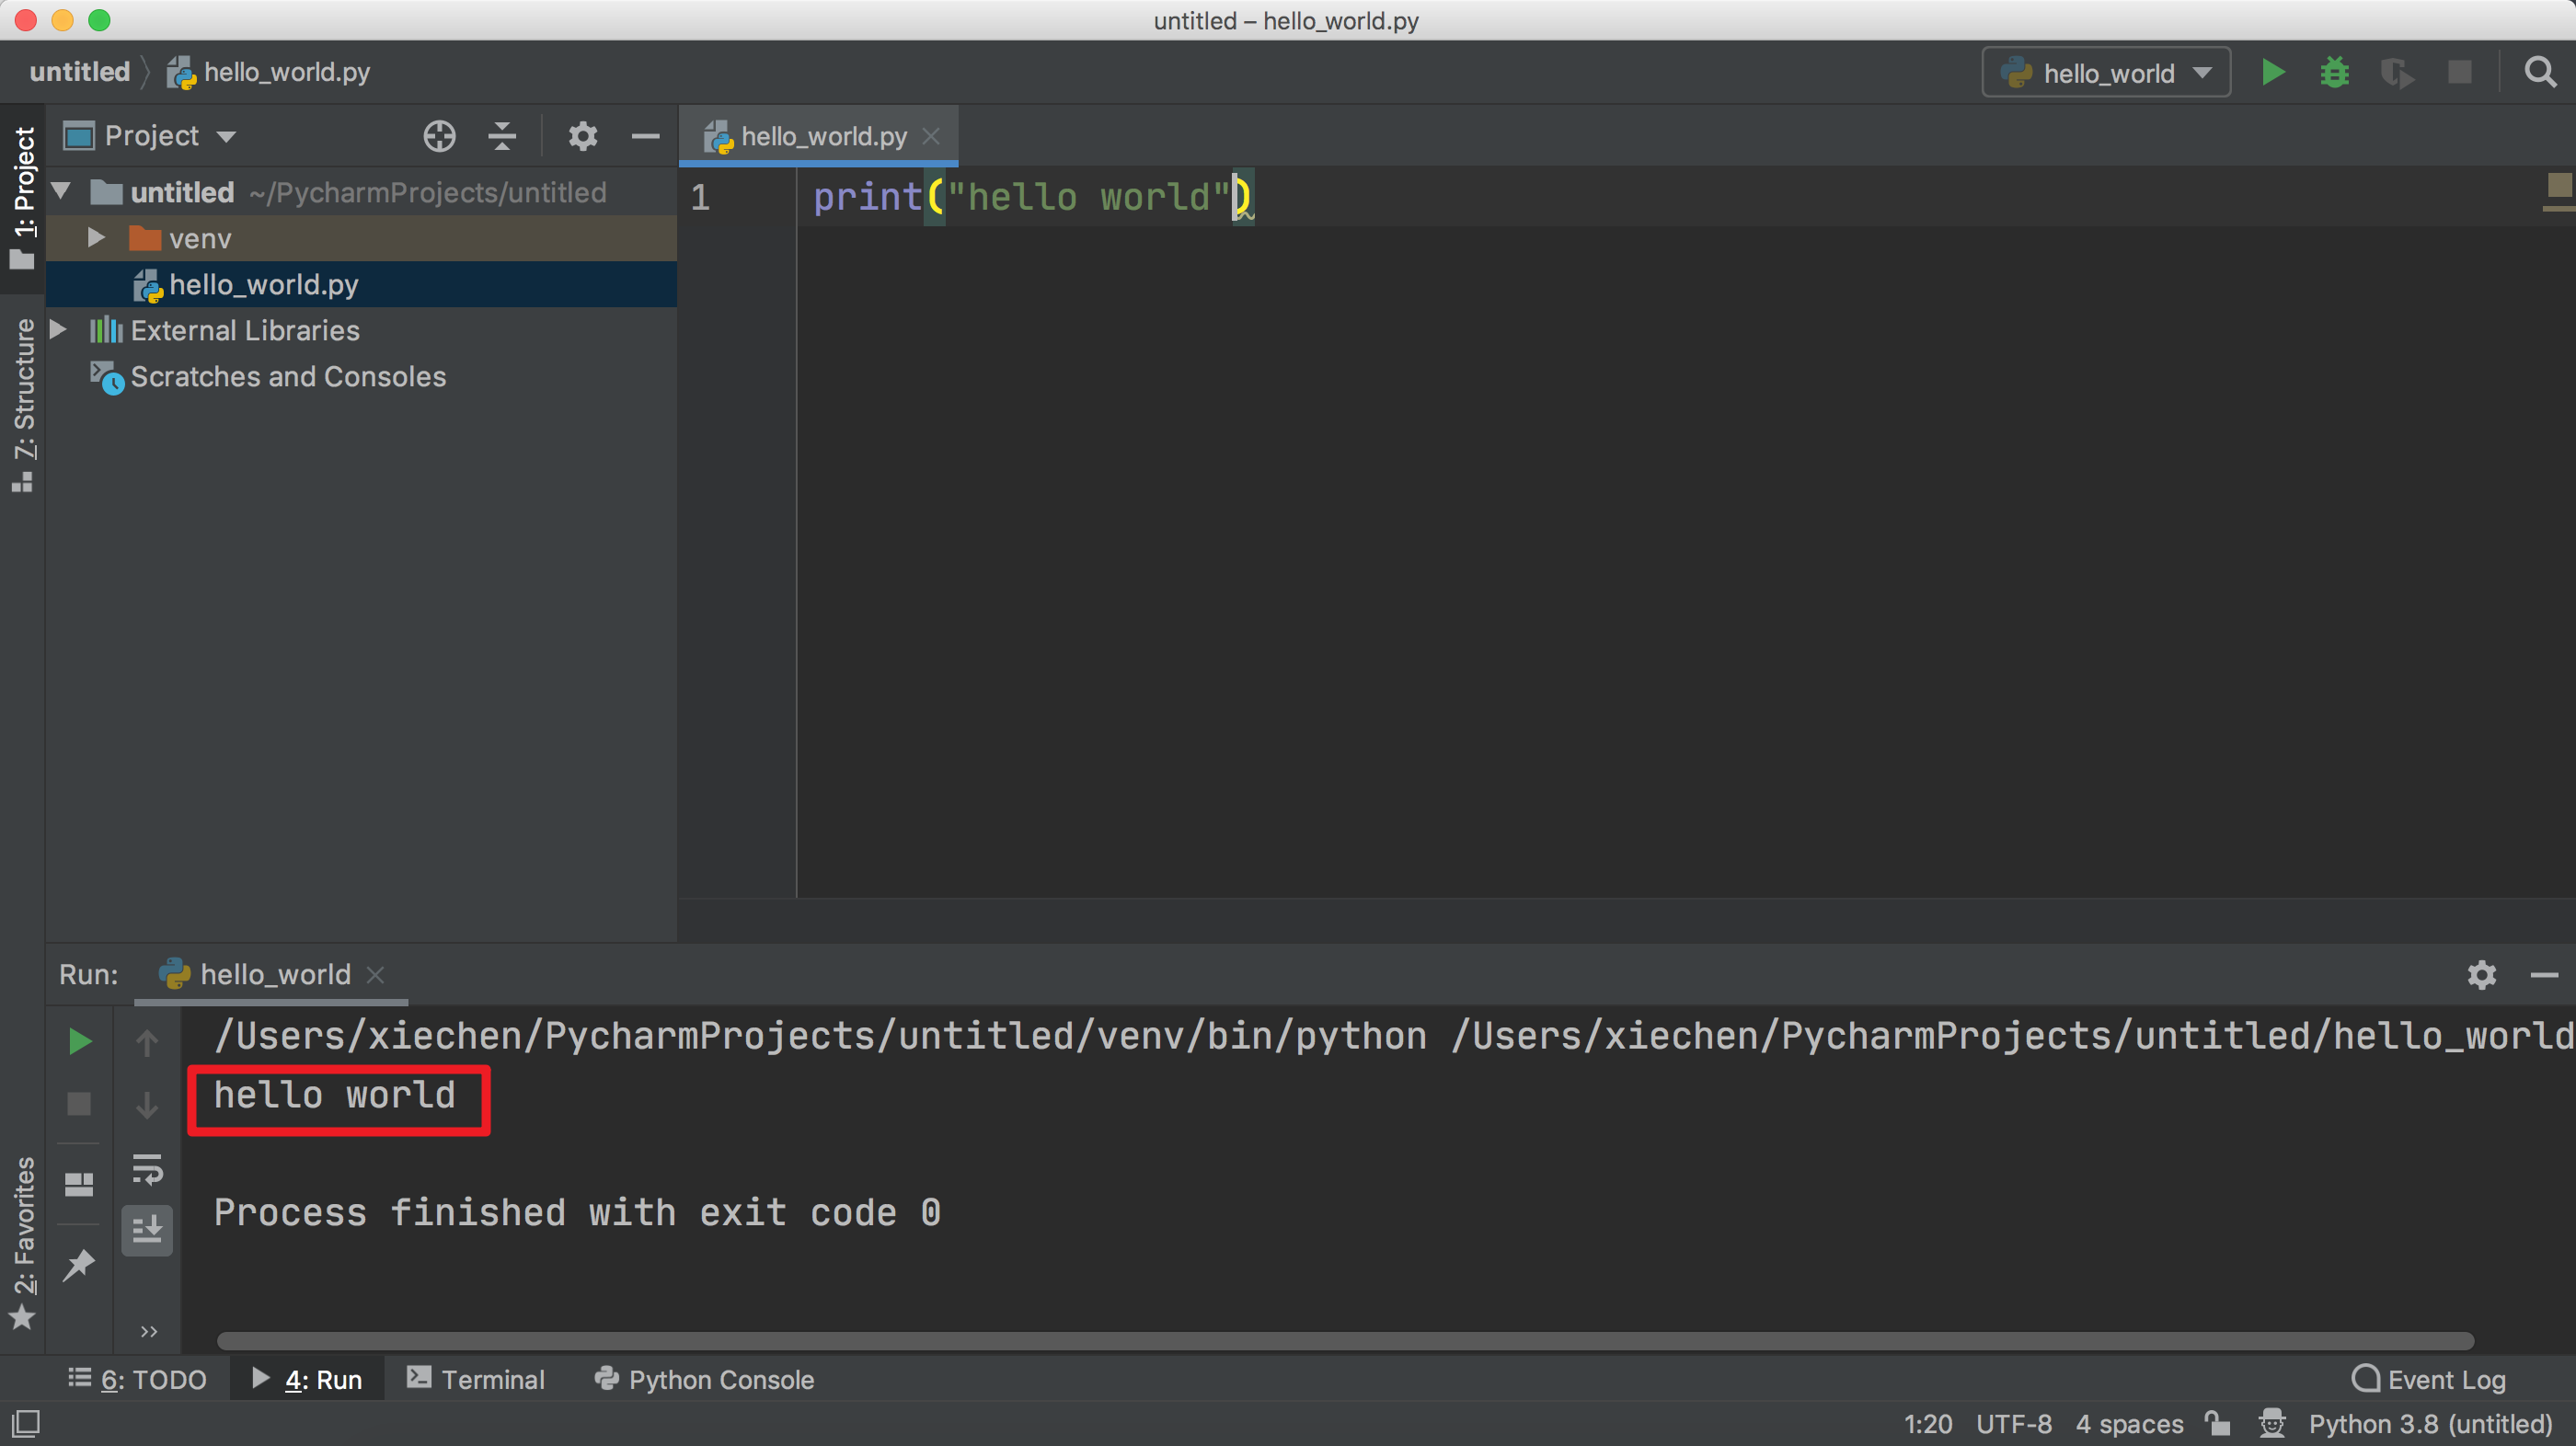
Task: Click the green Run button in top toolbar
Action: (x=2272, y=72)
